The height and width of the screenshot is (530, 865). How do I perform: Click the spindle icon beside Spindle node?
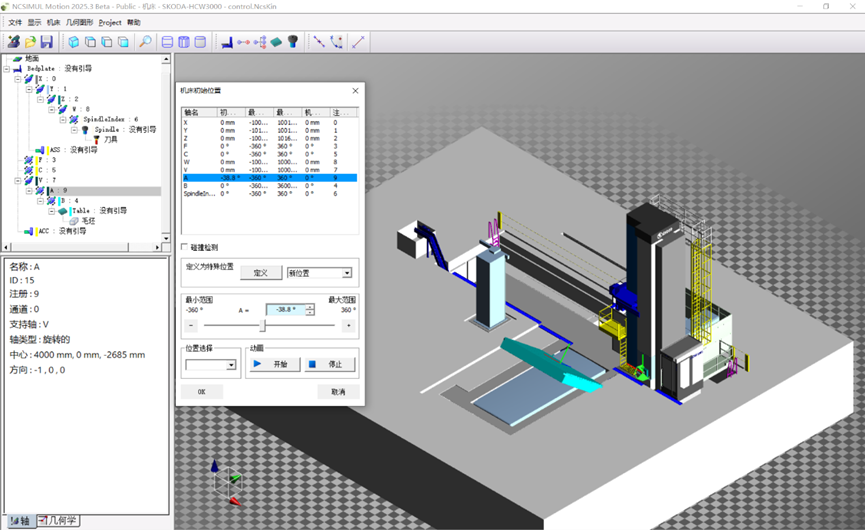(x=85, y=130)
